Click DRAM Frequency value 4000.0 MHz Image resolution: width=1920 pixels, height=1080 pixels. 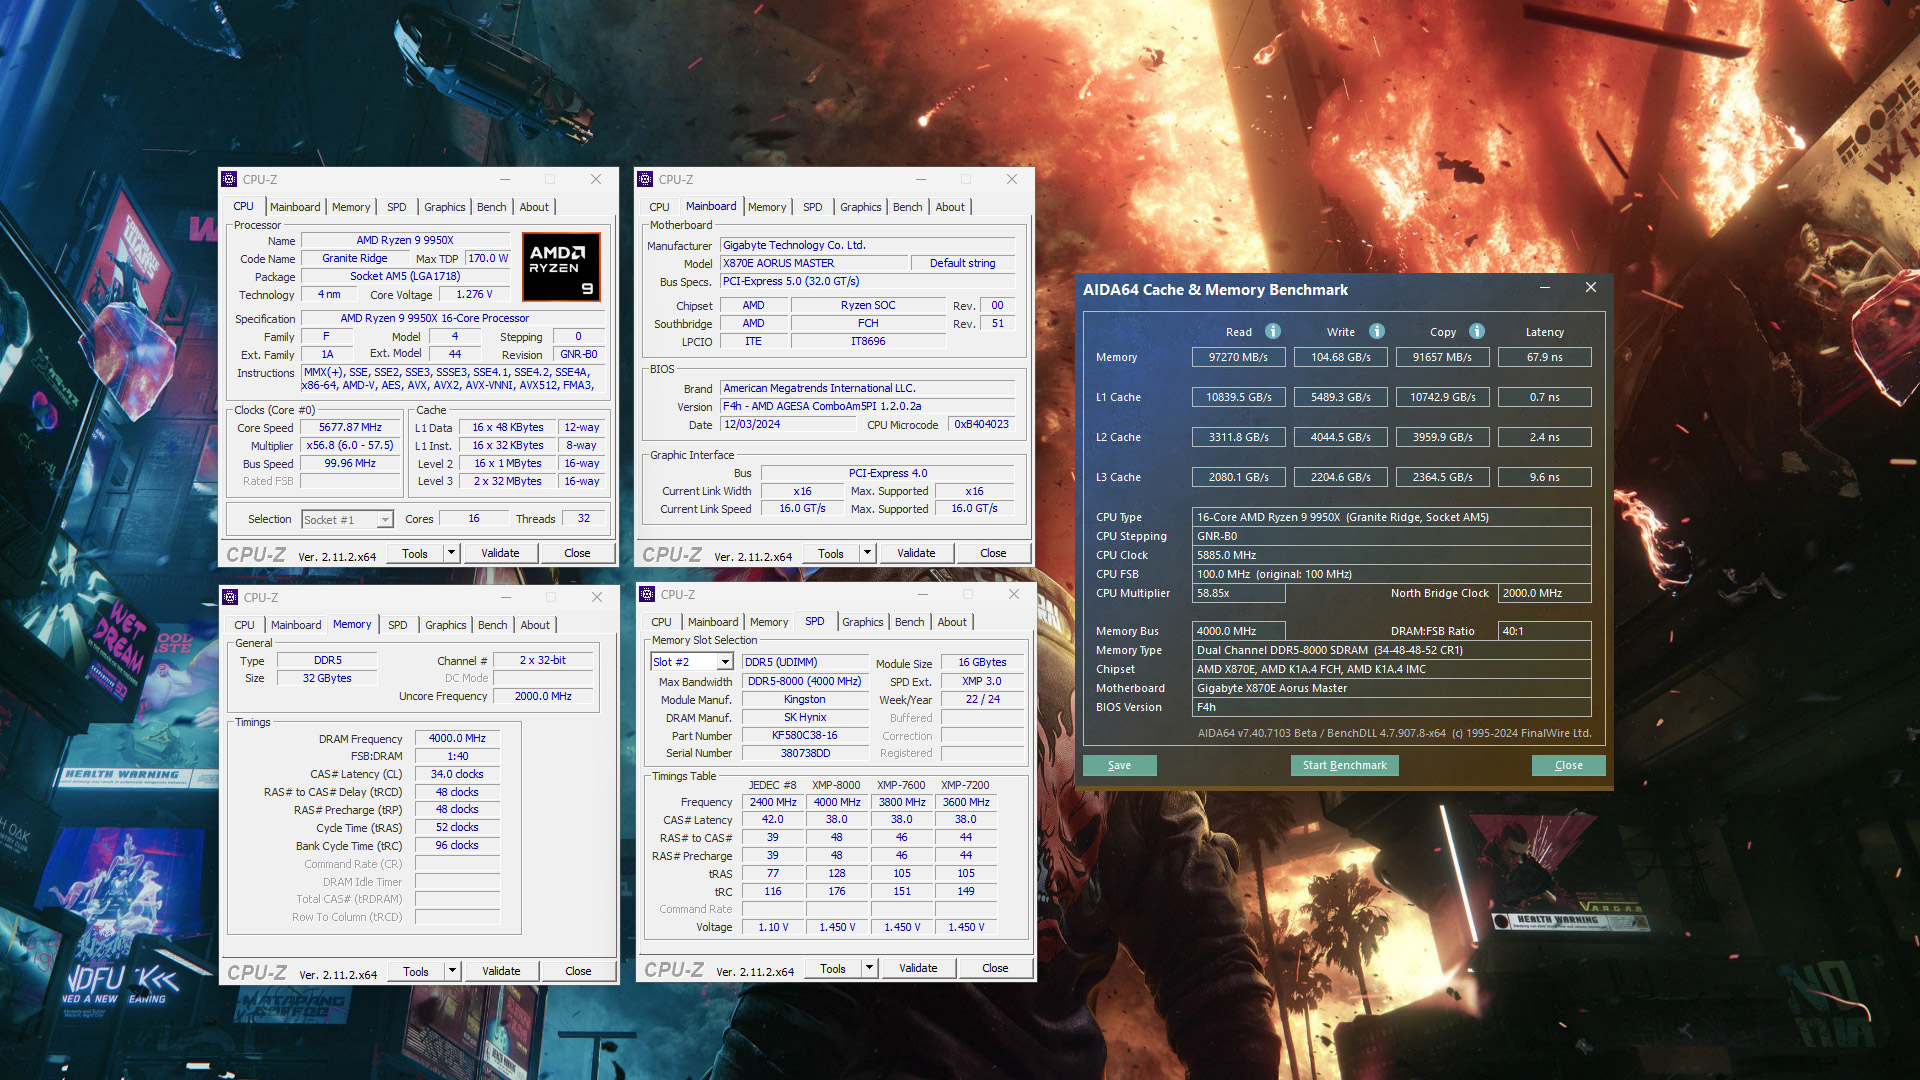pyautogui.click(x=457, y=738)
